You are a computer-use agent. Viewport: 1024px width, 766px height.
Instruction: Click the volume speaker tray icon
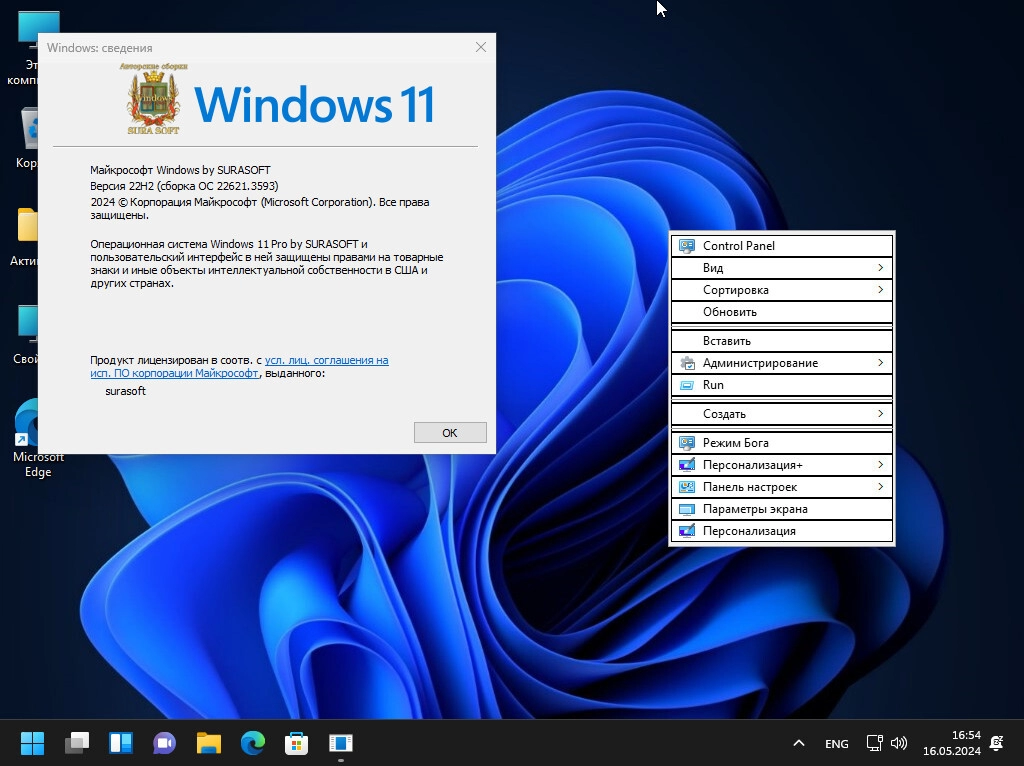(899, 743)
